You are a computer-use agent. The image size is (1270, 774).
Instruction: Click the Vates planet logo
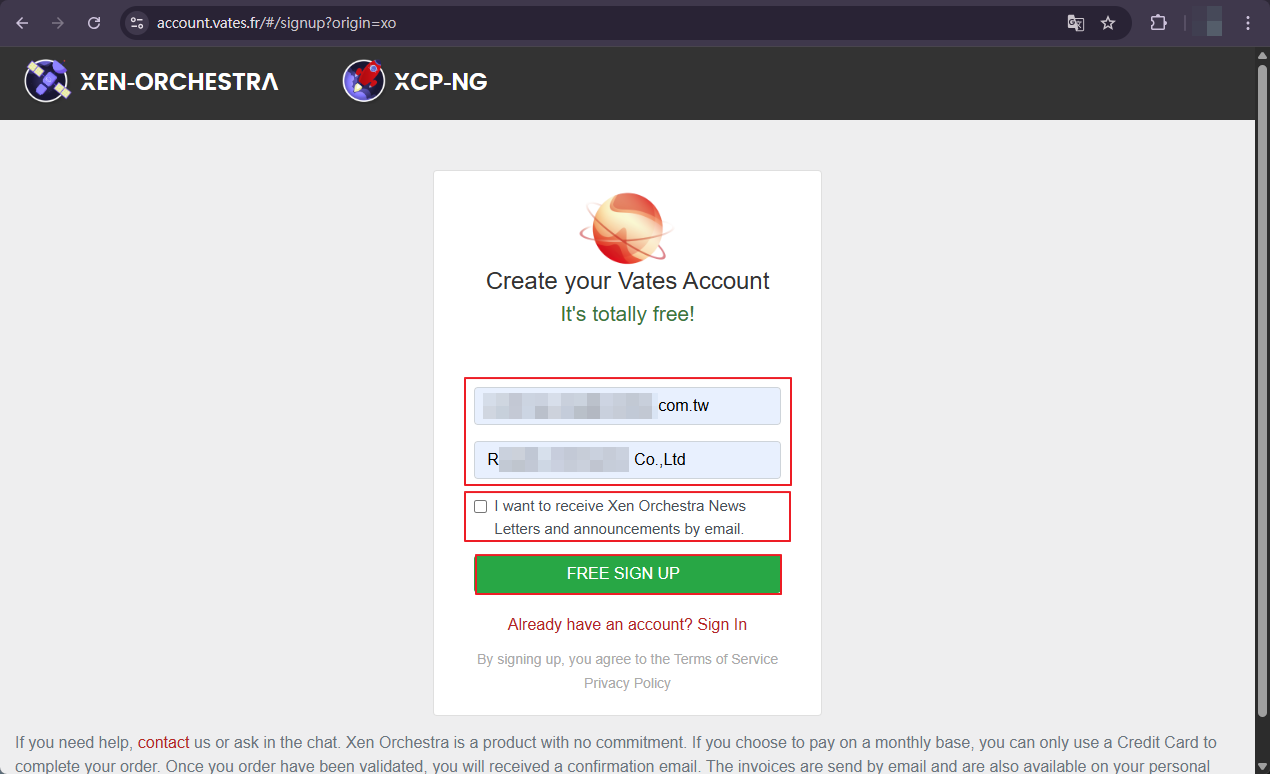[627, 228]
